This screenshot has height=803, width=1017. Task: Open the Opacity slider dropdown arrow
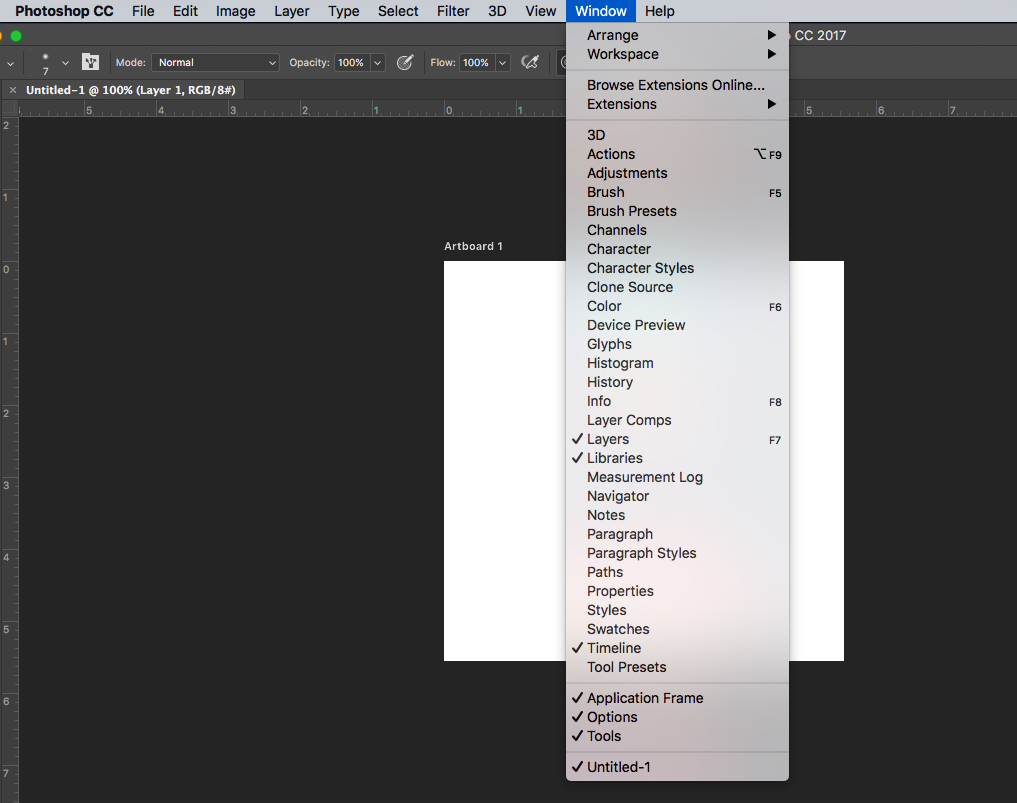coord(377,63)
